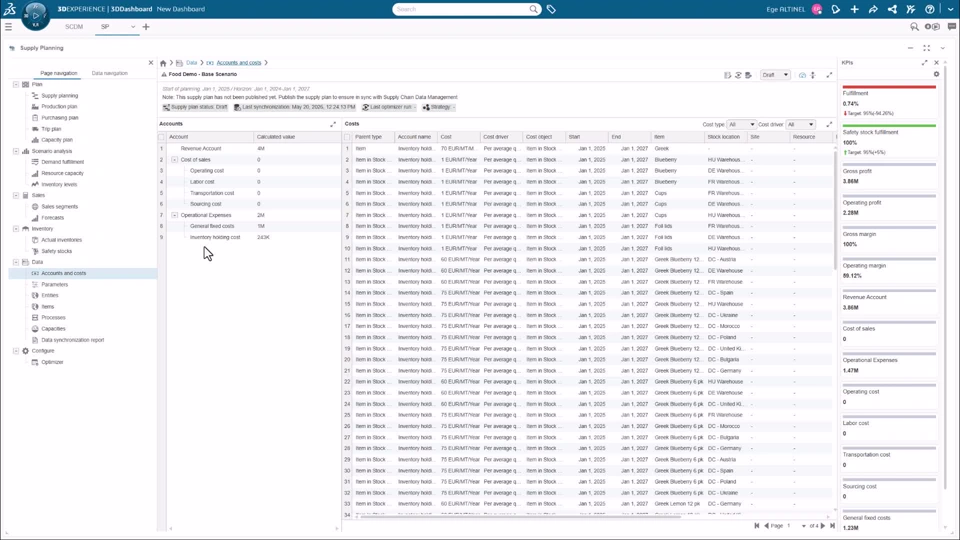Image resolution: width=960 pixels, height=540 pixels.
Task: Open the Draft status dropdown
Action: click(x=775, y=75)
